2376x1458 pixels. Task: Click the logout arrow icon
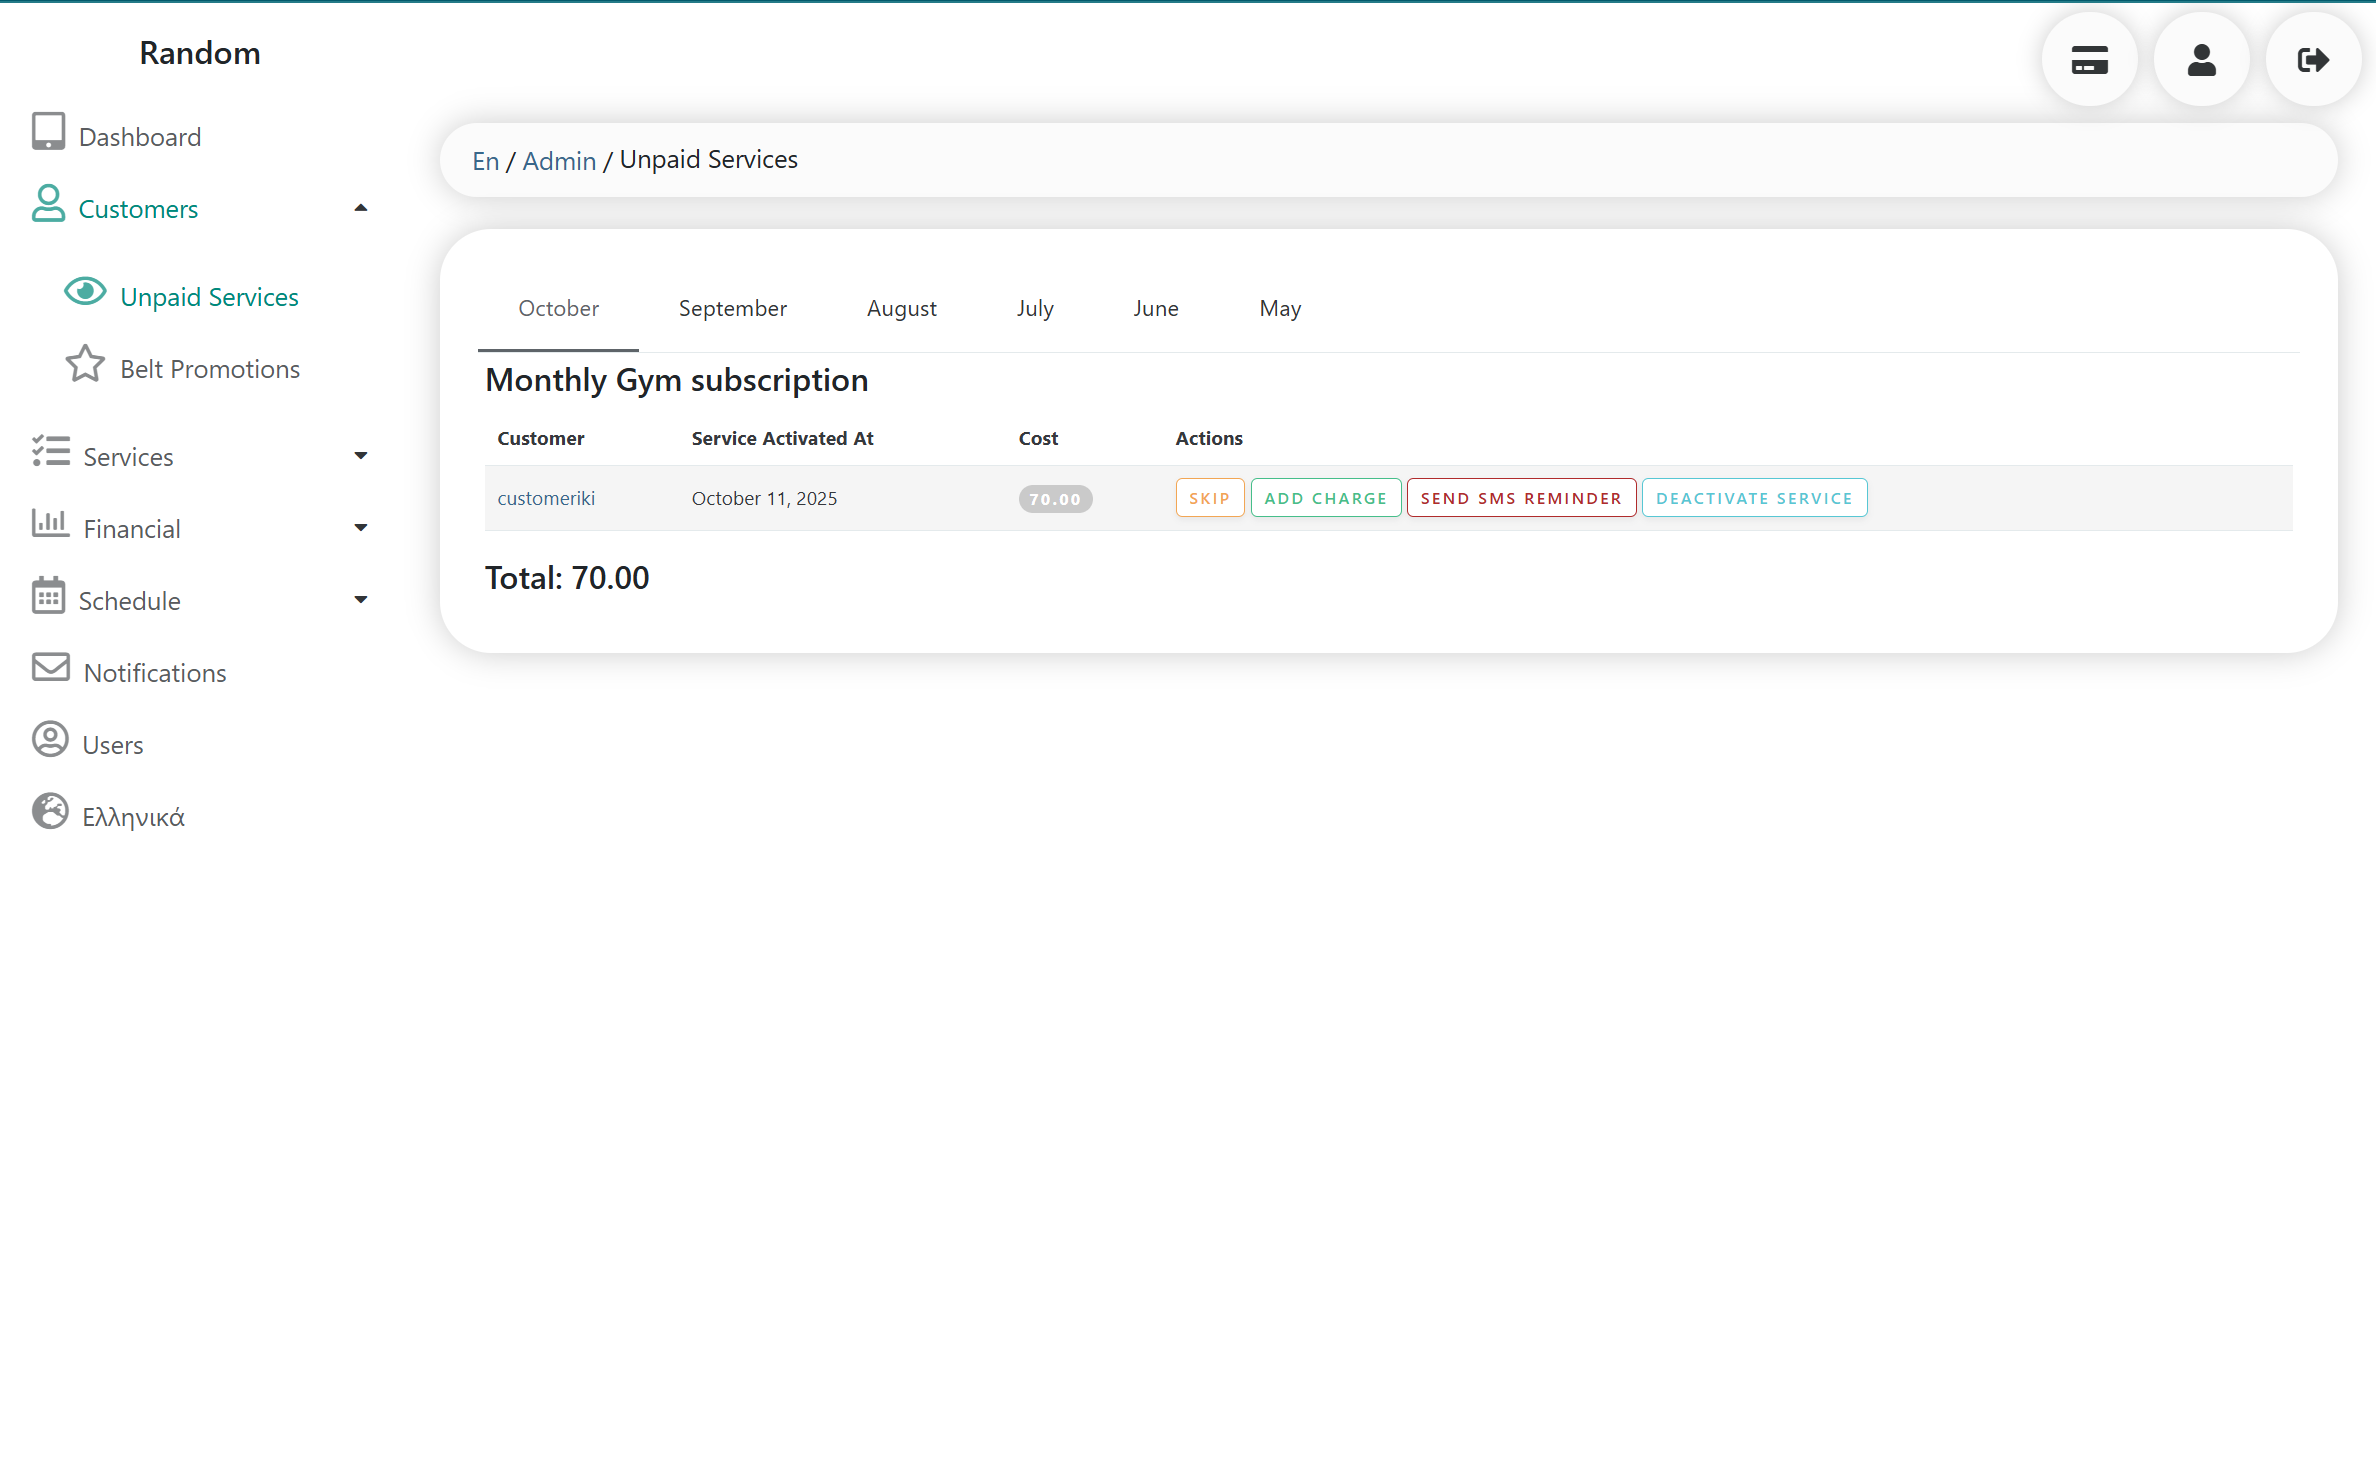2313,60
